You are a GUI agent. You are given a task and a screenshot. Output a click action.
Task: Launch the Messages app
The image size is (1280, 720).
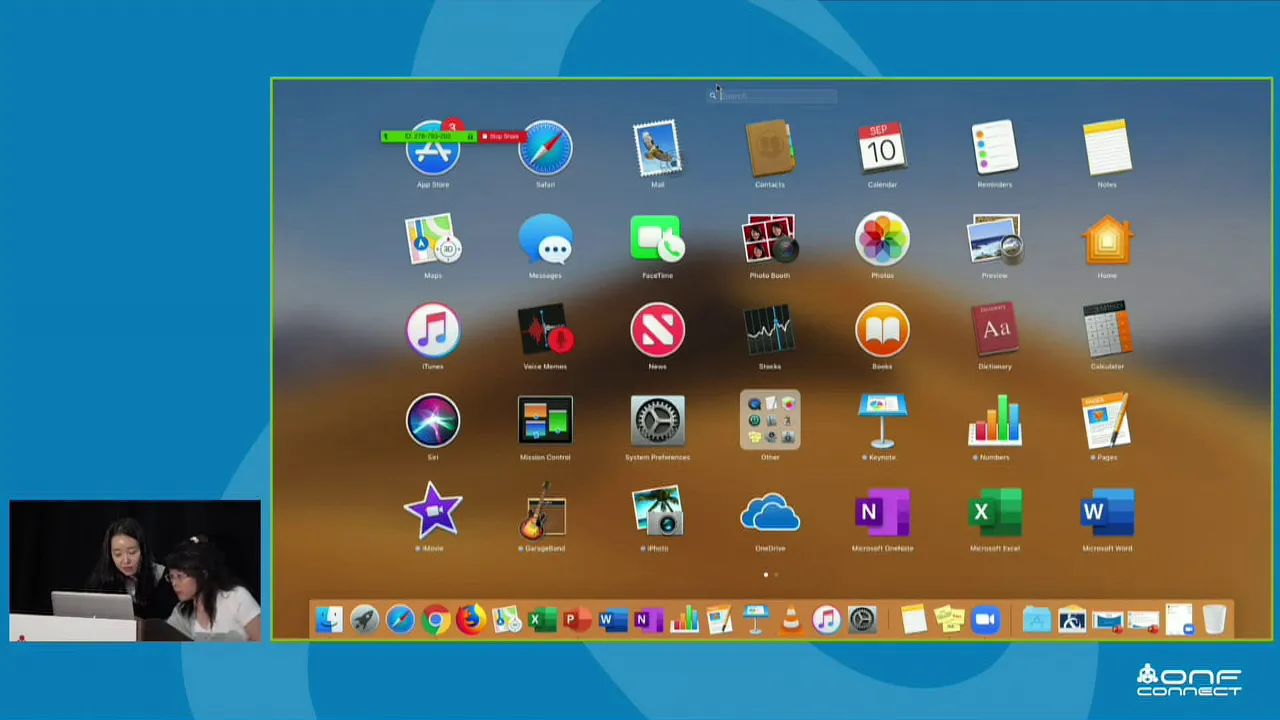[x=545, y=240]
